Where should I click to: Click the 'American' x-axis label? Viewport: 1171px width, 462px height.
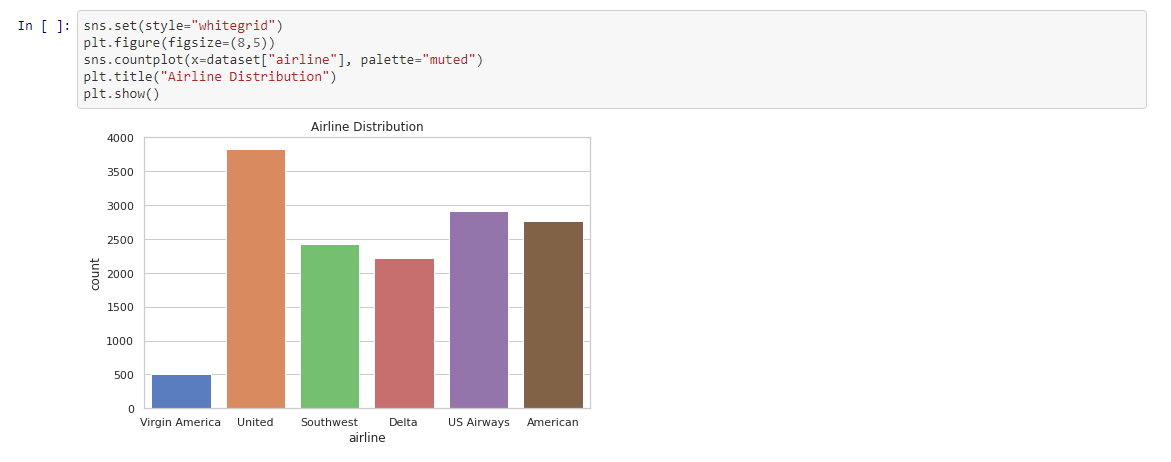(x=553, y=422)
